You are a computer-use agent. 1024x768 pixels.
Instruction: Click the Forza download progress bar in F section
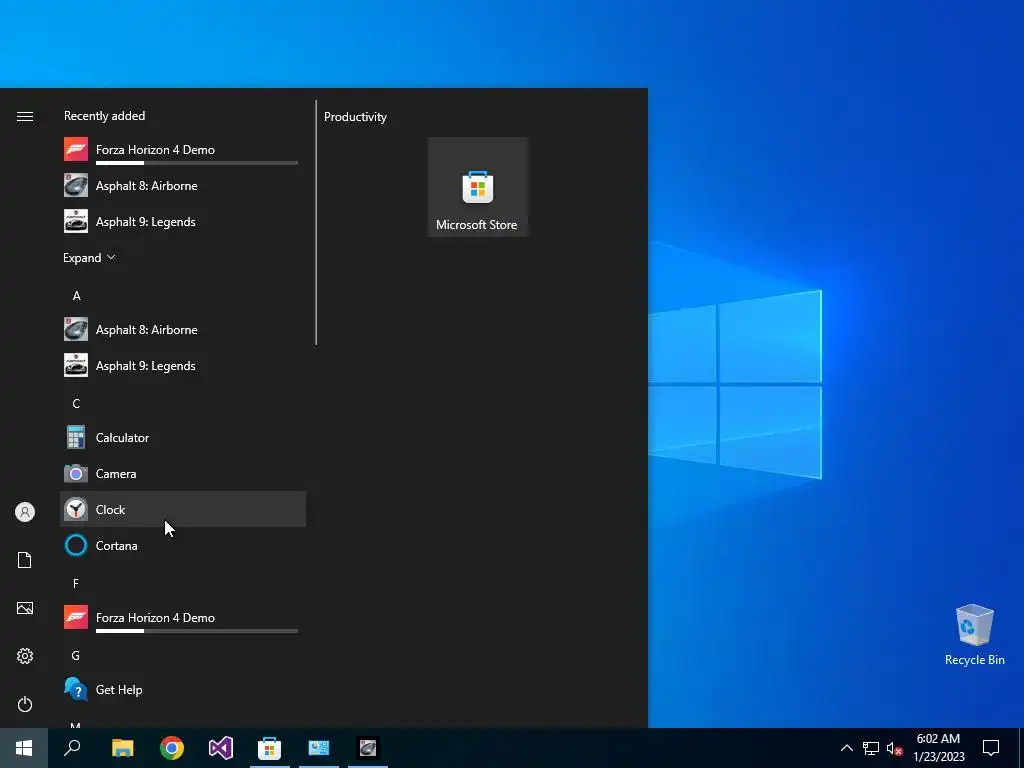pos(197,631)
